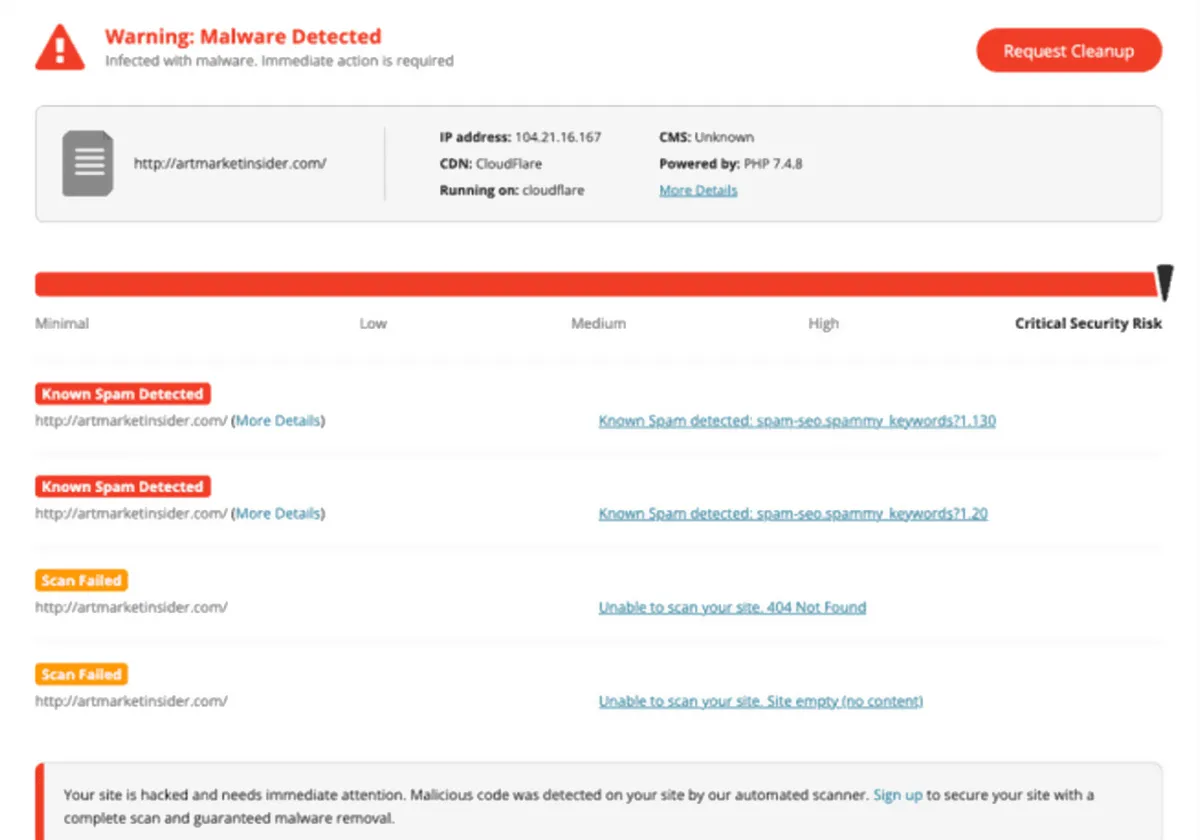Open More Details under Powered by PHP
This screenshot has width=1200, height=840.
click(x=698, y=190)
